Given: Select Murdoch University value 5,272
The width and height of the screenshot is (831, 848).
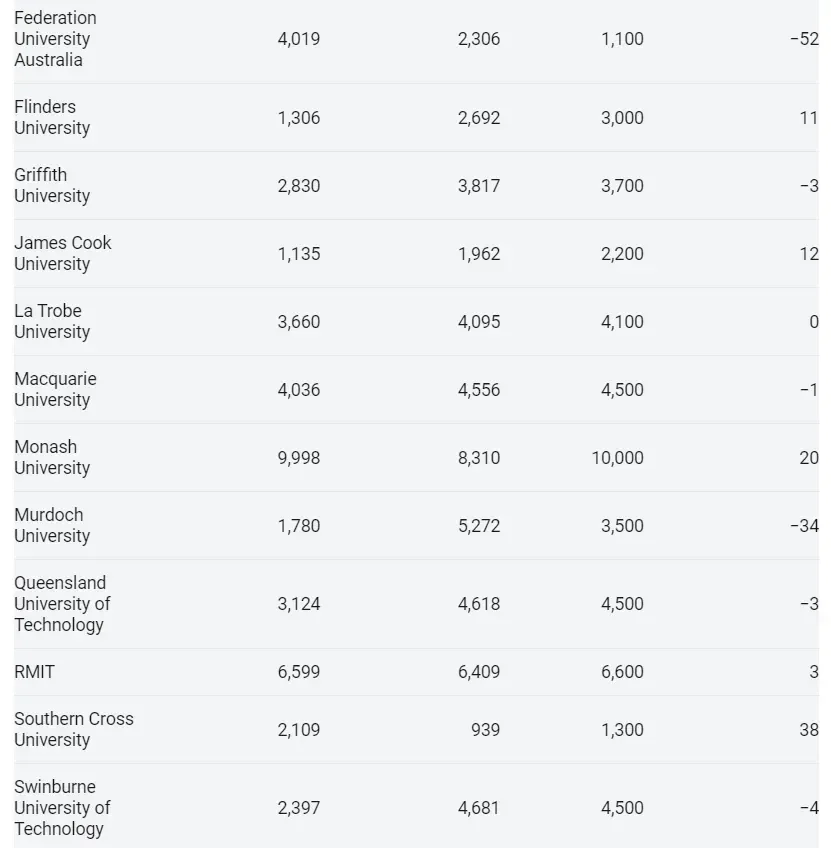Looking at the screenshot, I should pos(479,526).
